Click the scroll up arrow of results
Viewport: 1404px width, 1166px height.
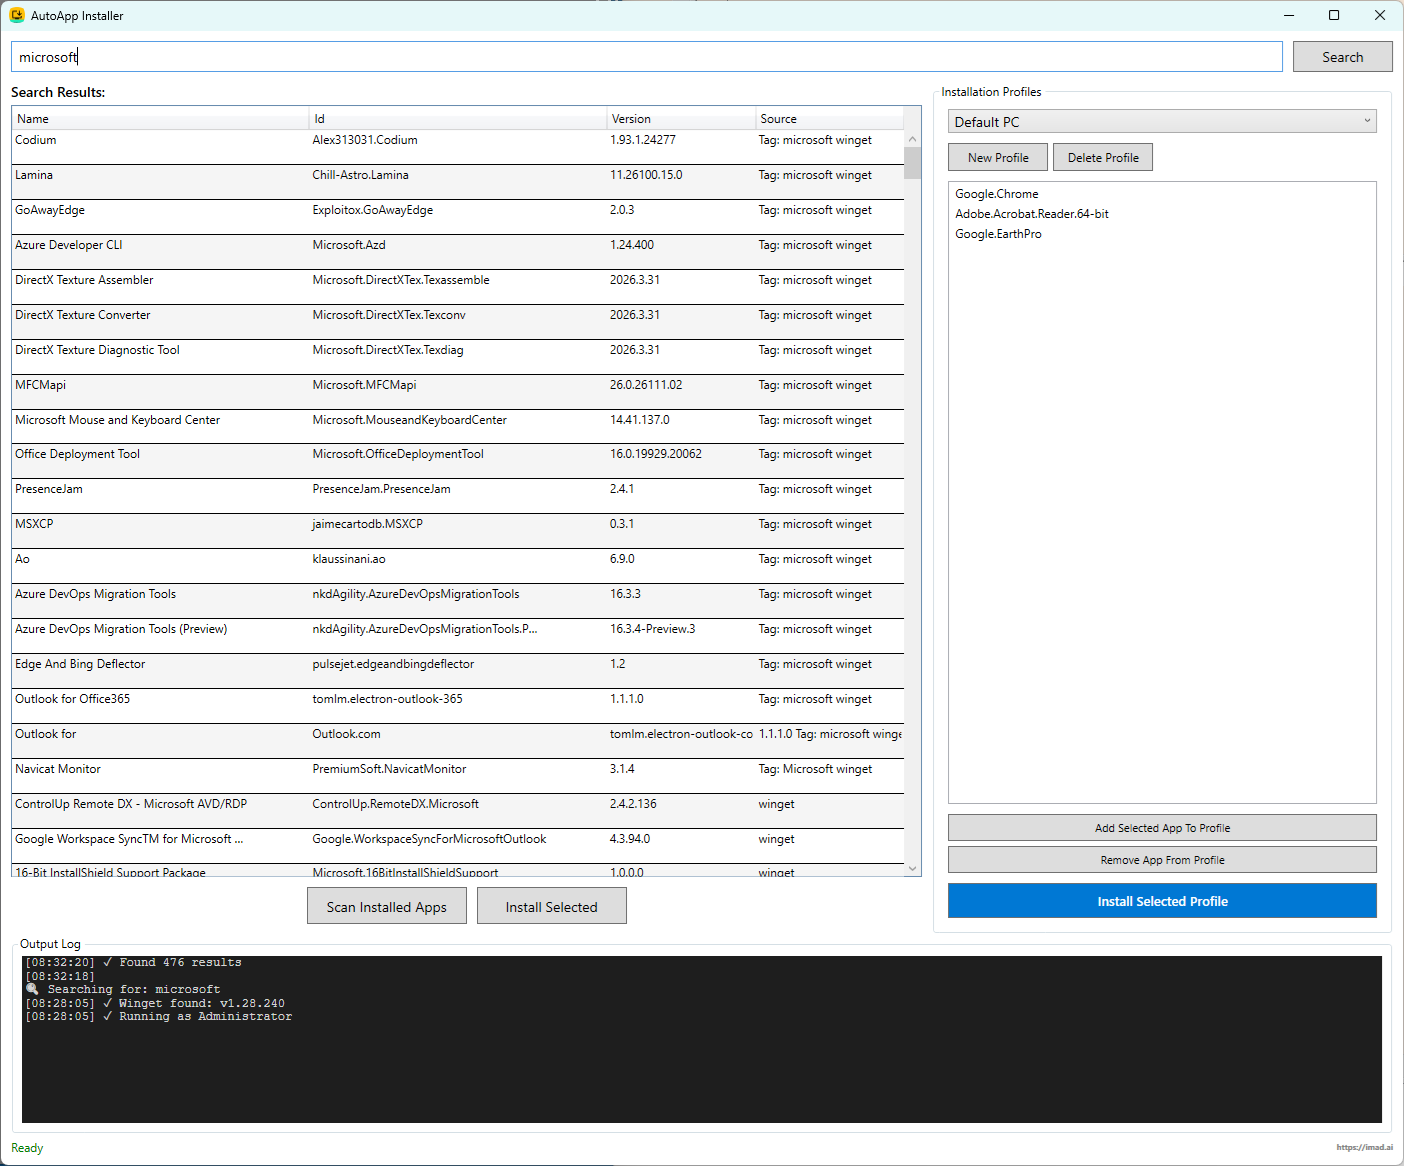[x=912, y=139]
